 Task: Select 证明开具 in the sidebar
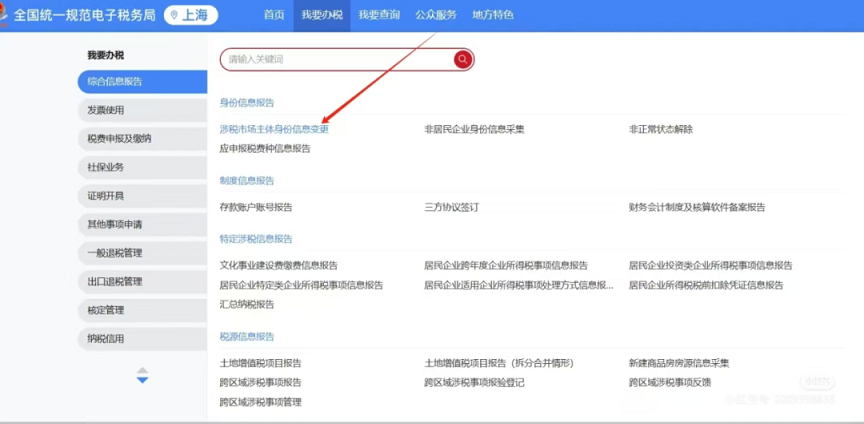pyautogui.click(x=106, y=196)
